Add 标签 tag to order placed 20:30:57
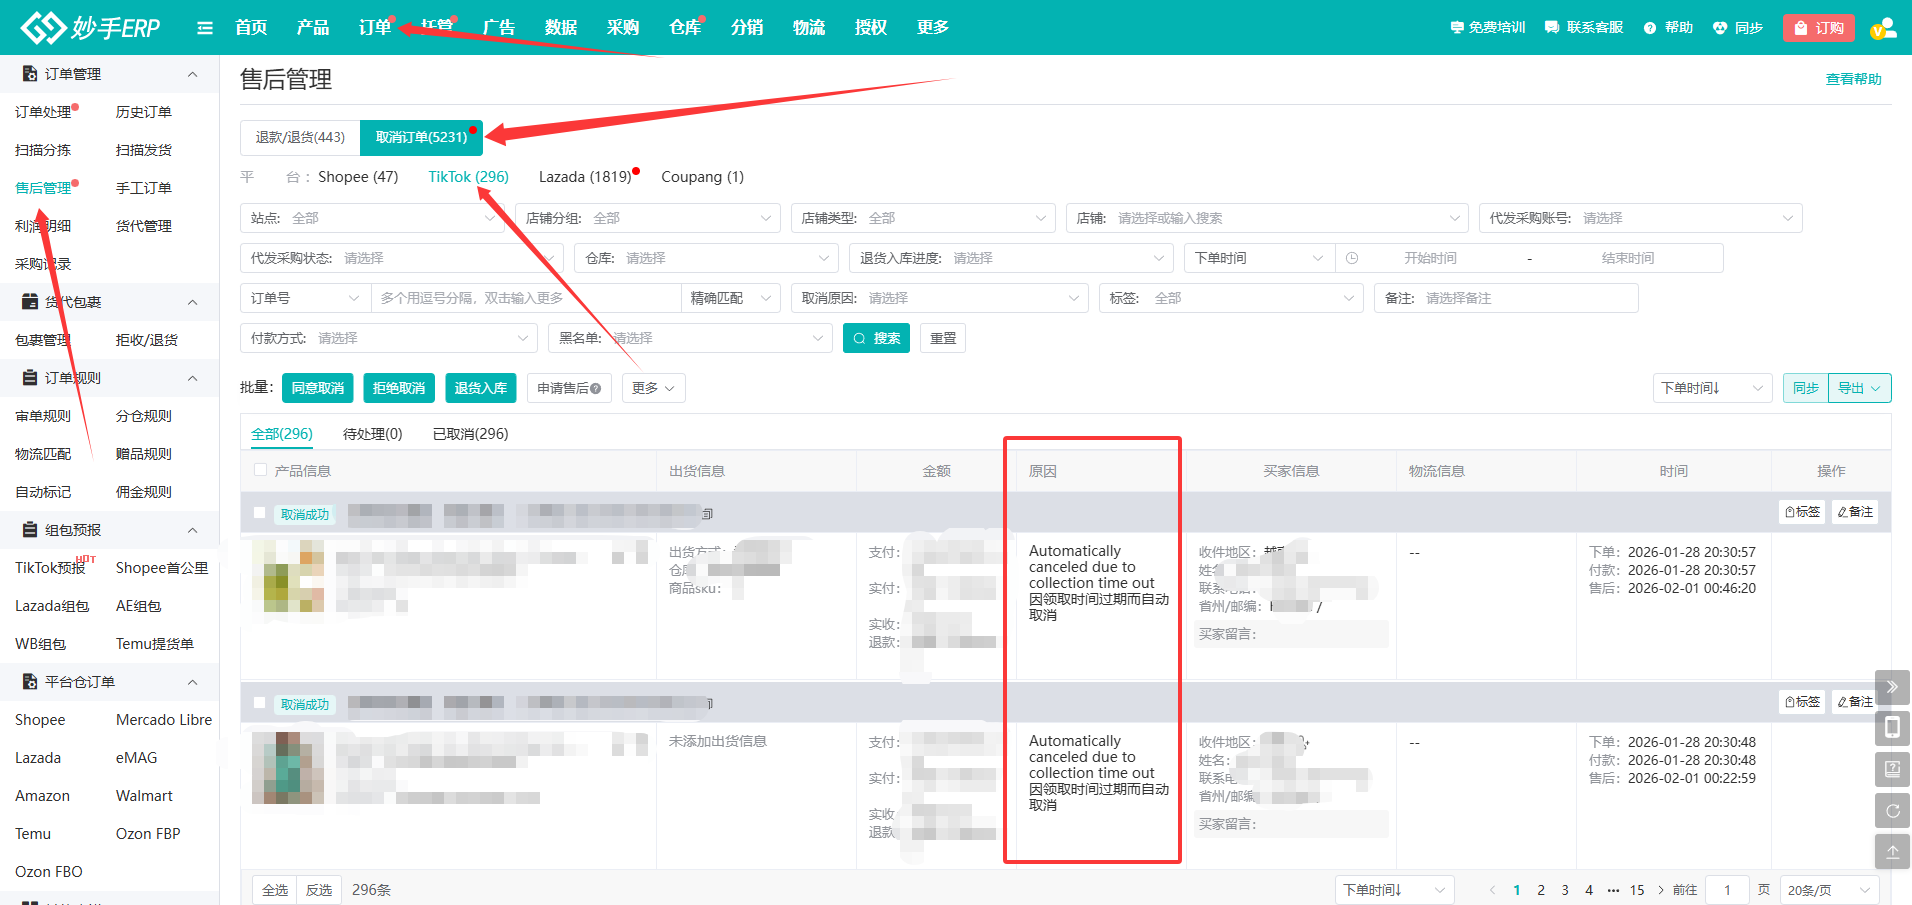The width and height of the screenshot is (1912, 905). (x=1803, y=512)
